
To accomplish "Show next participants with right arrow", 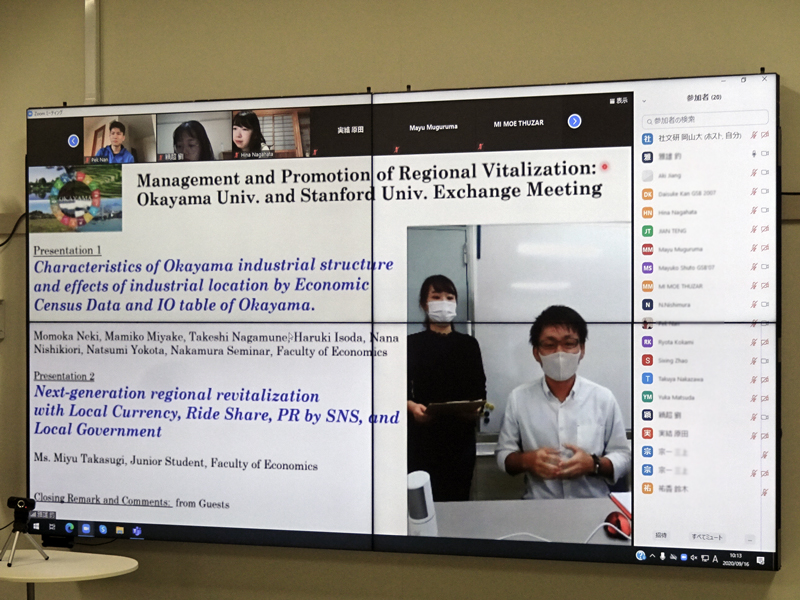I will 574,121.
